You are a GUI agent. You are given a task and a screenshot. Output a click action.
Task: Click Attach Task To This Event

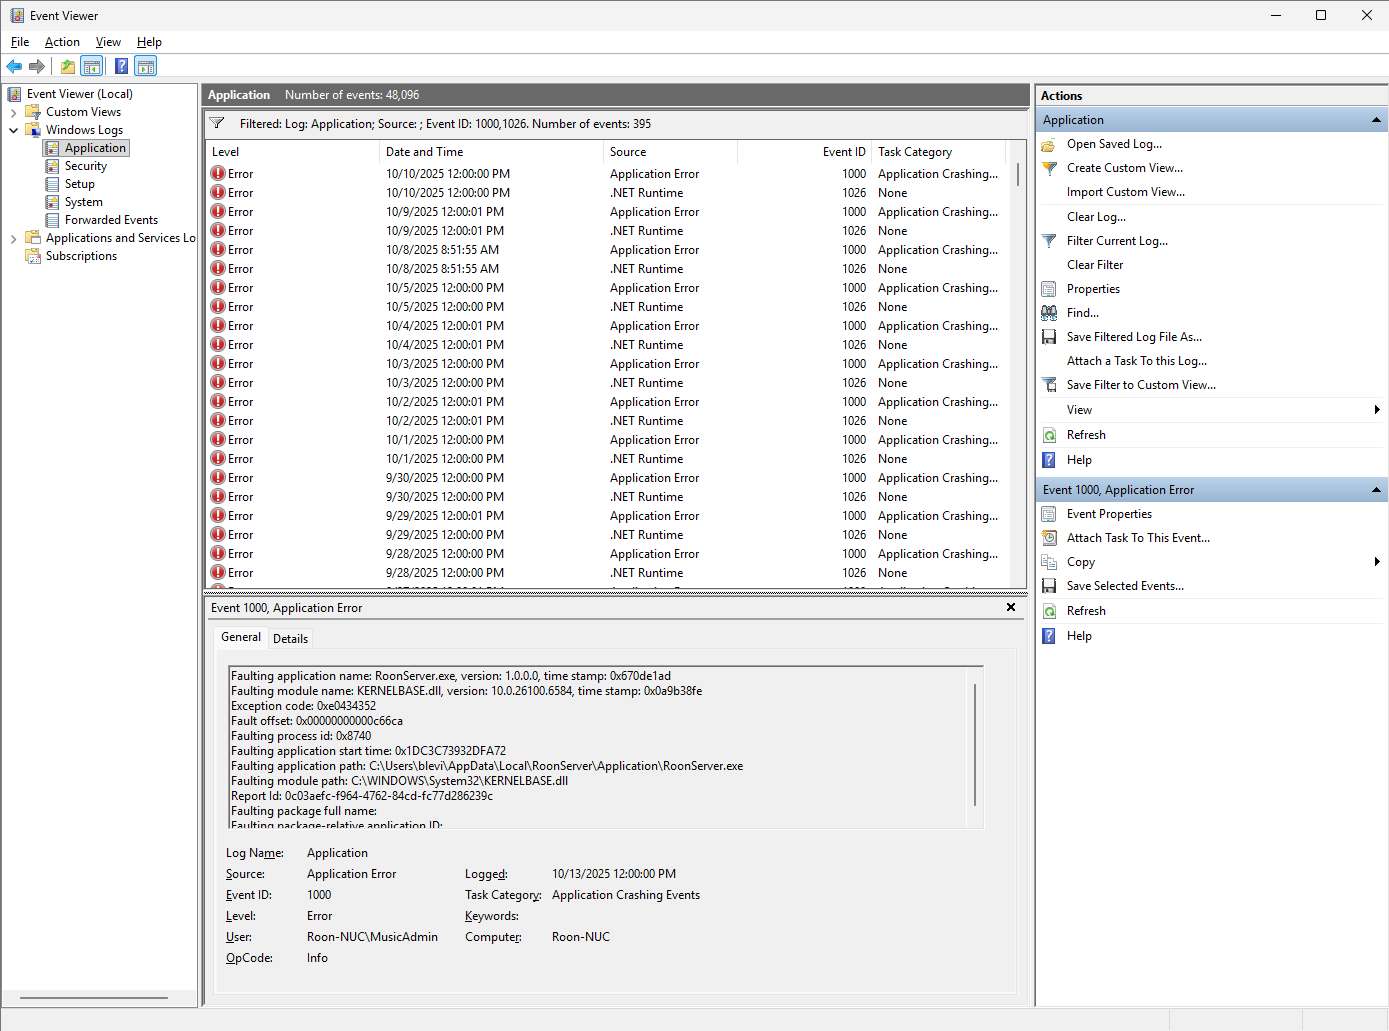pos(1138,538)
